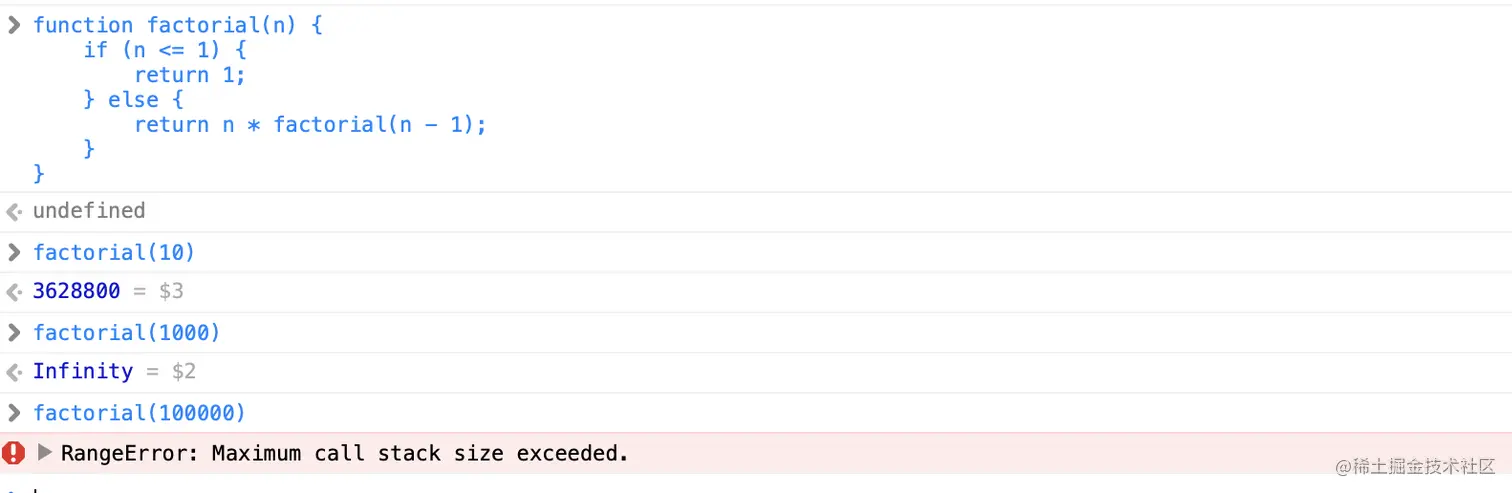
Task: Click the output arrow beside 3628800
Action: (14, 292)
